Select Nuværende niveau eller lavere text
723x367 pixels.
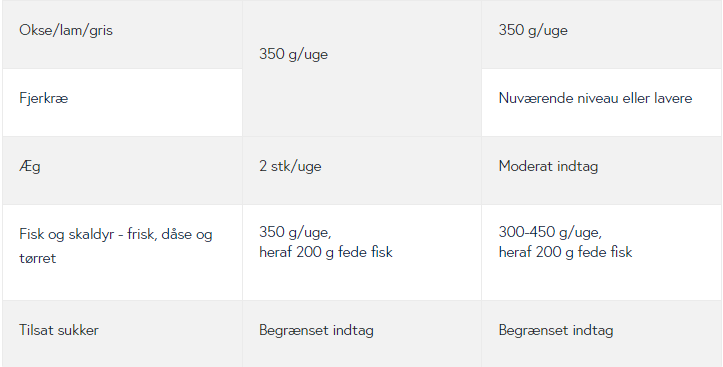point(595,98)
